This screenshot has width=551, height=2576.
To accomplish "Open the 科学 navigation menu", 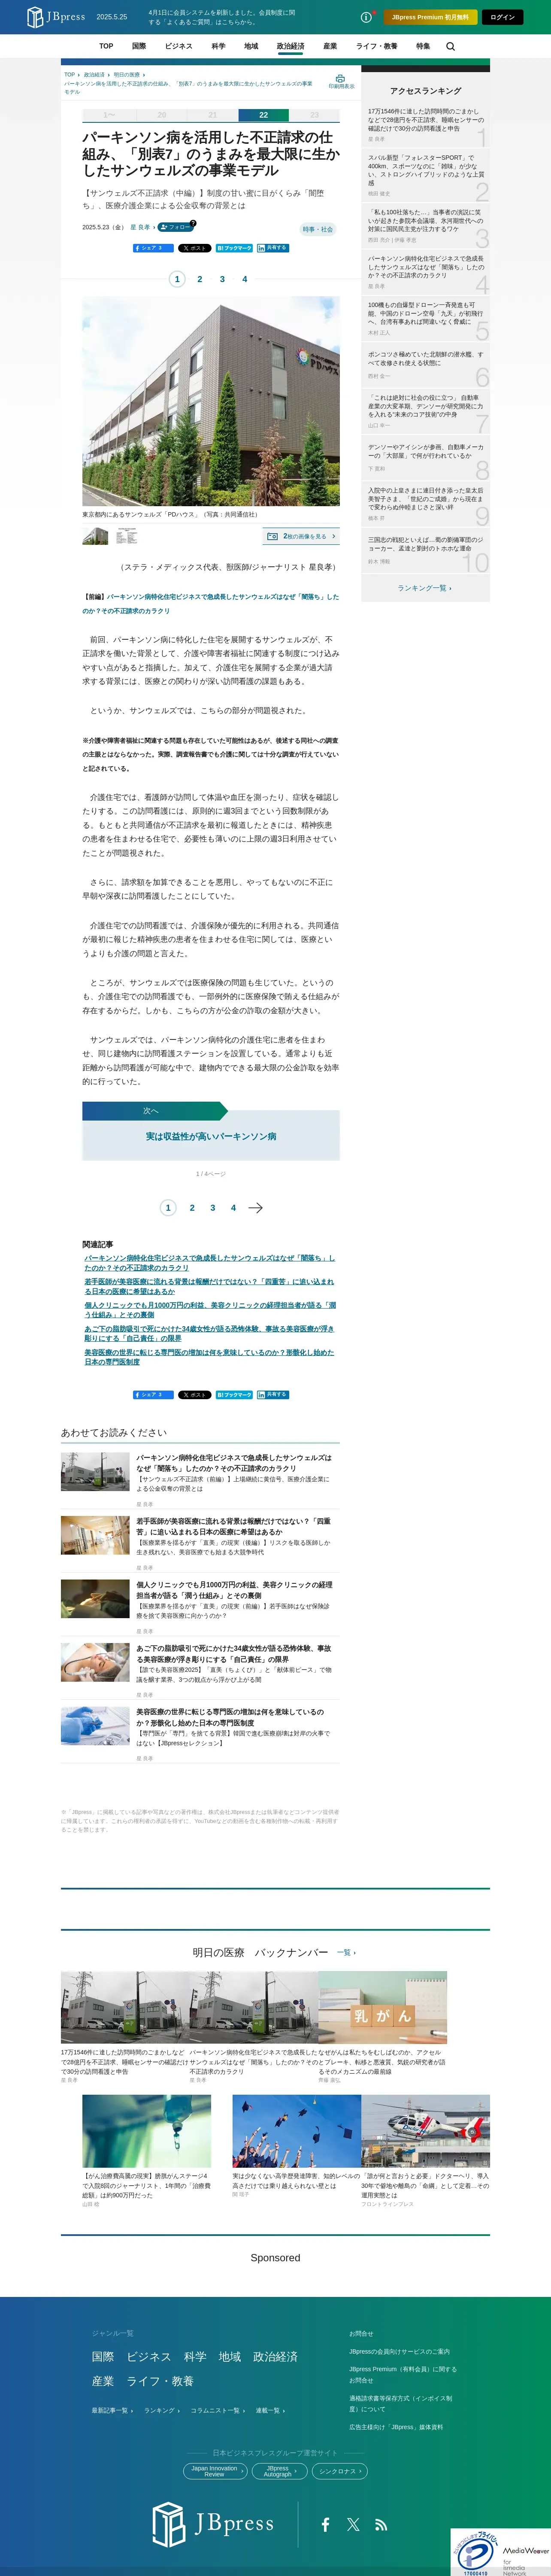I will (x=218, y=46).
